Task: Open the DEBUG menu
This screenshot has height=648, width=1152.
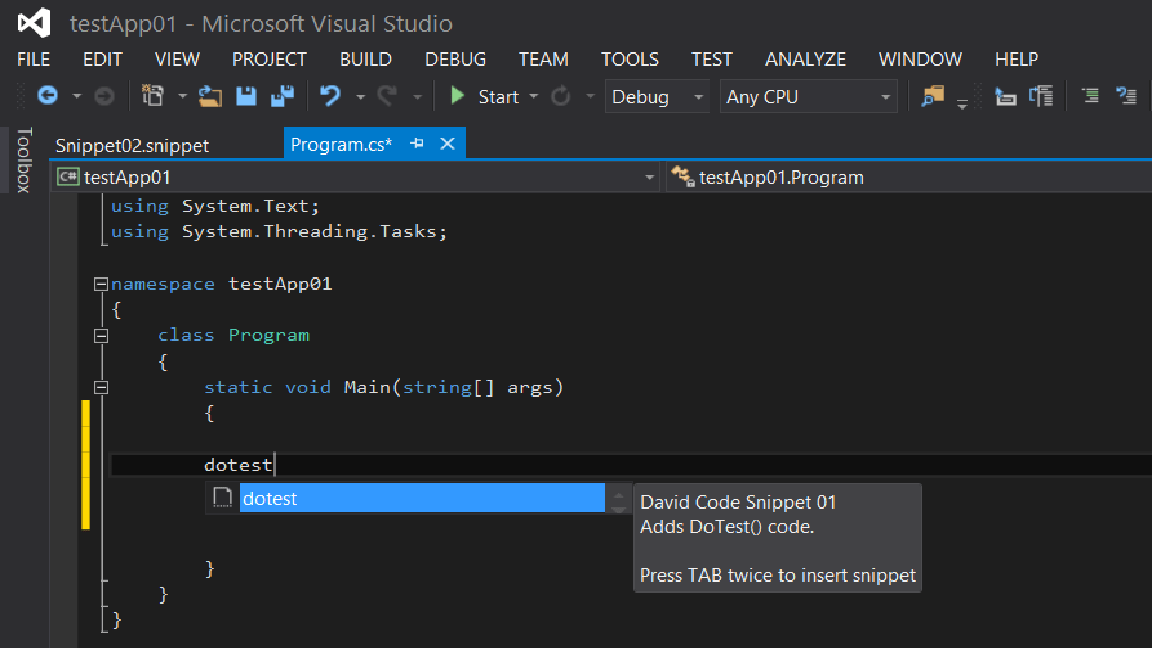Action: [456, 59]
